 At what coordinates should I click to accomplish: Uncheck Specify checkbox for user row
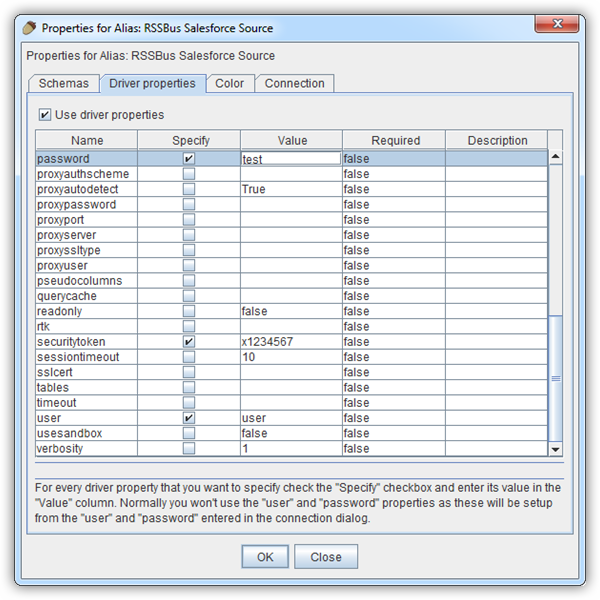coord(189,418)
